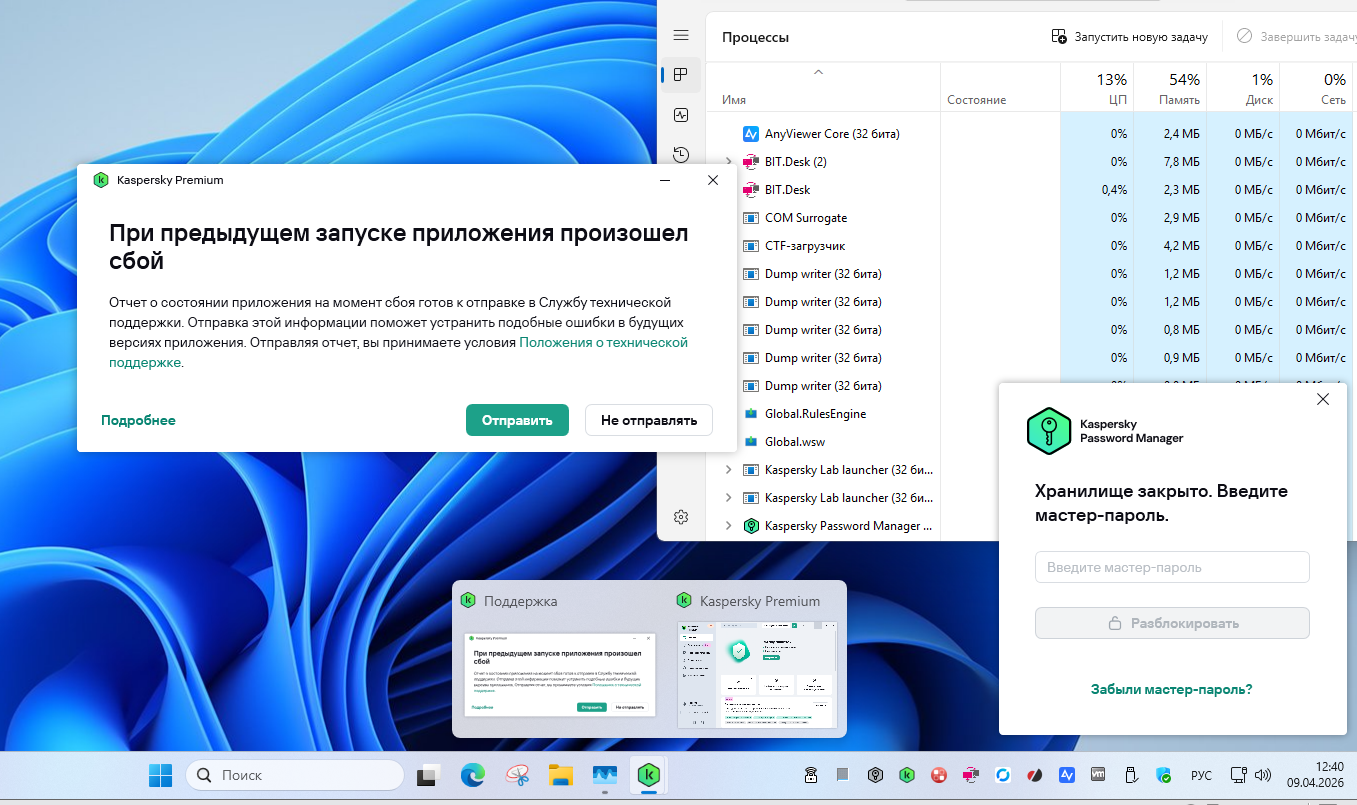
Task: Open the Подробнее link in the crash dialog
Action: coord(138,420)
